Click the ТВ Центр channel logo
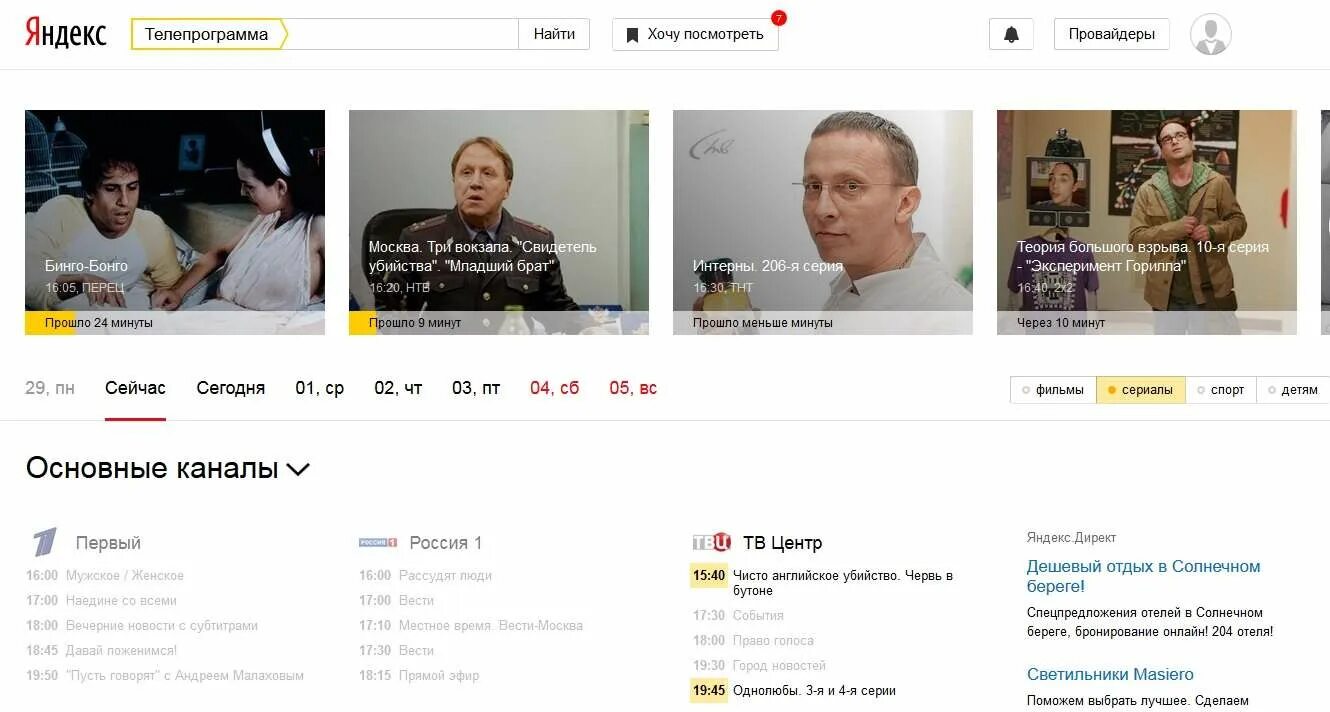1330x712 pixels. click(712, 542)
